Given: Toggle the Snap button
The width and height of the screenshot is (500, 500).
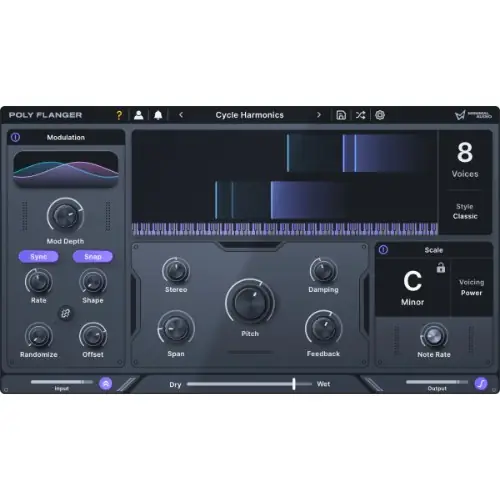Looking at the screenshot, I should [93, 257].
